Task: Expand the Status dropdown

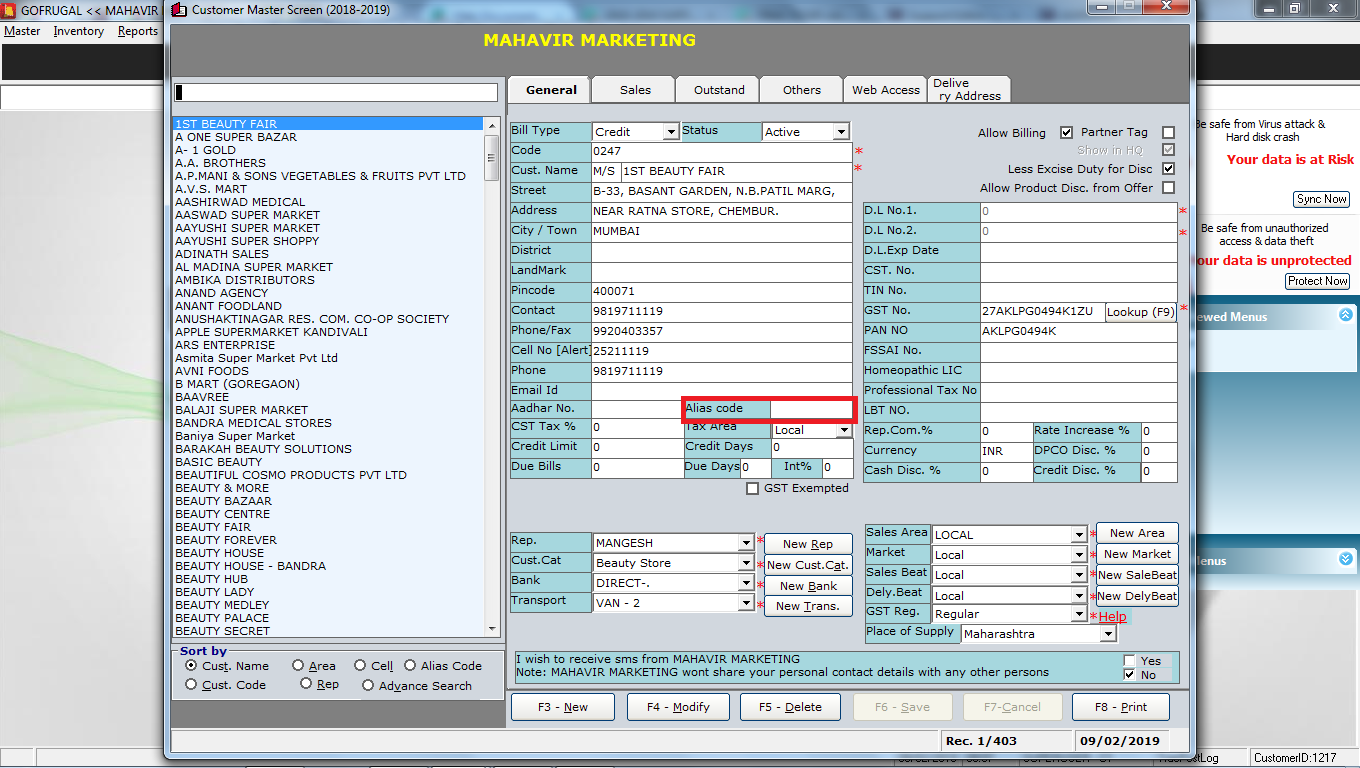Action: pyautogui.click(x=840, y=132)
